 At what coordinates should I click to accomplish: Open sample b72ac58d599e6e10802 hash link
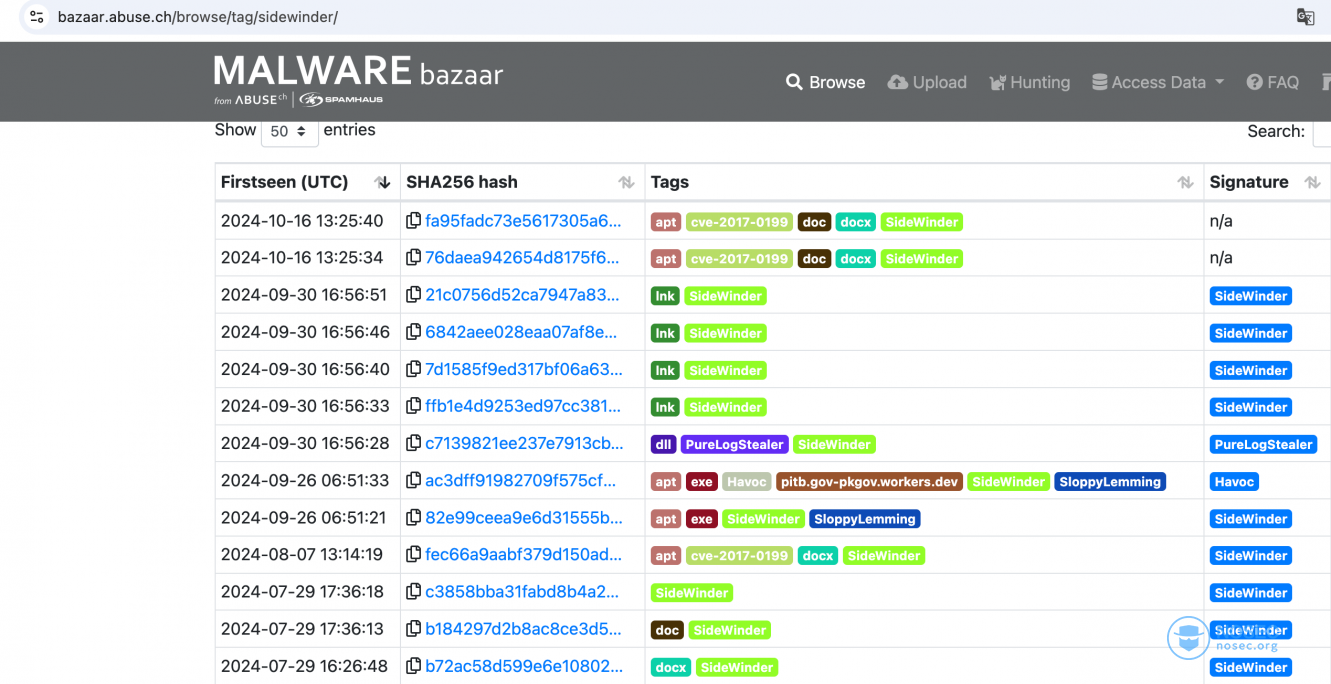tap(524, 666)
